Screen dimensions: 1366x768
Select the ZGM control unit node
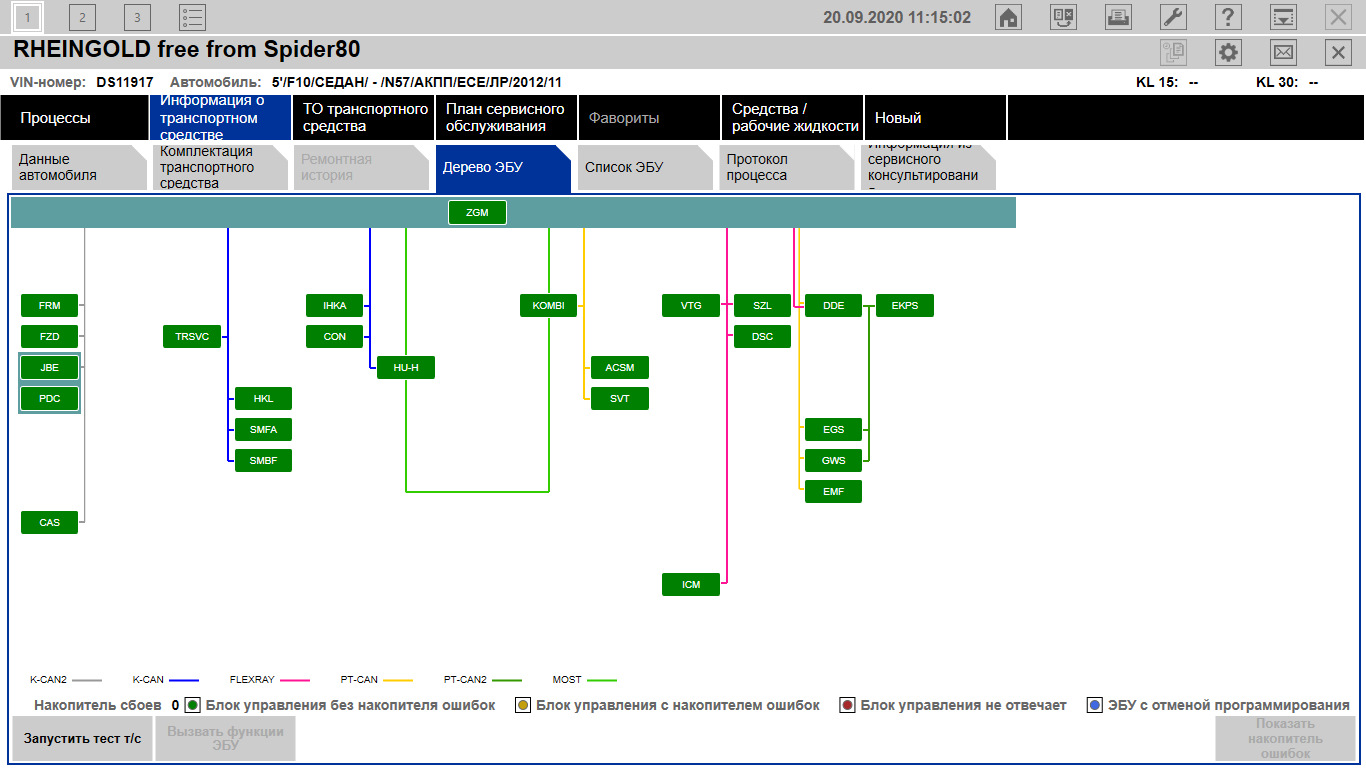477,212
